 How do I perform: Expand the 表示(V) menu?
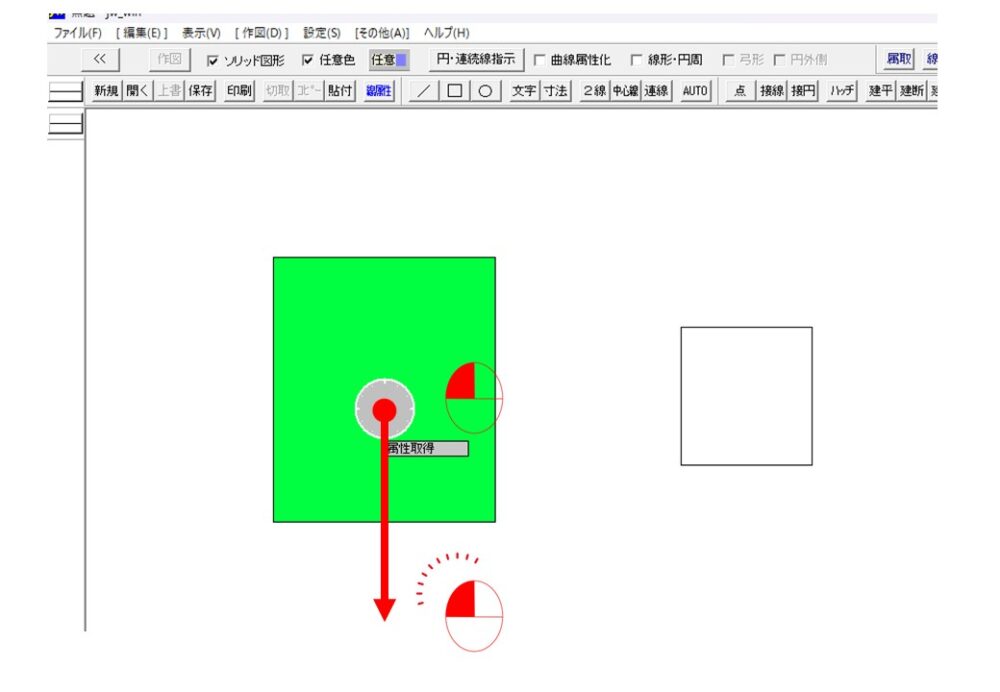pos(201,33)
